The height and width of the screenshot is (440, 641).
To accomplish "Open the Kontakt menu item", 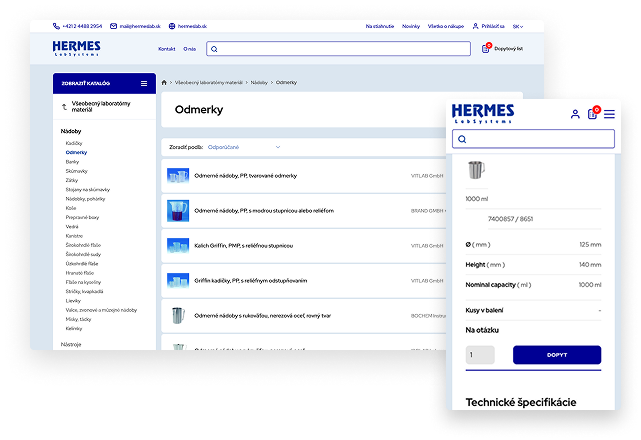I will 166,49.
